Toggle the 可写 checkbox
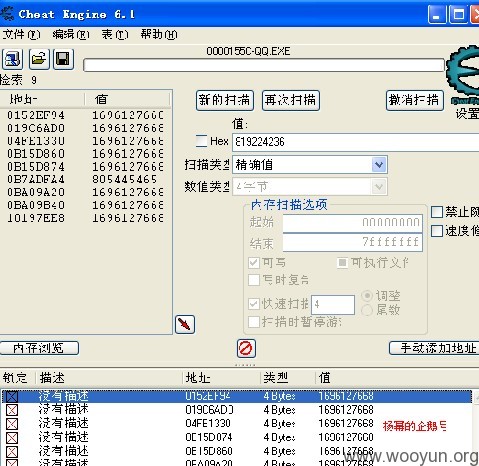The width and height of the screenshot is (479, 466). point(254,263)
